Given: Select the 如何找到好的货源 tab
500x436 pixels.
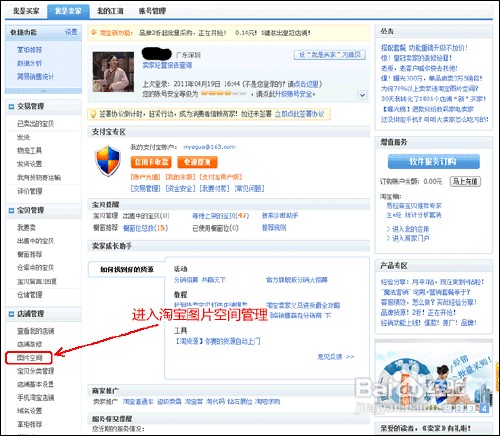Looking at the screenshot, I should 127,269.
